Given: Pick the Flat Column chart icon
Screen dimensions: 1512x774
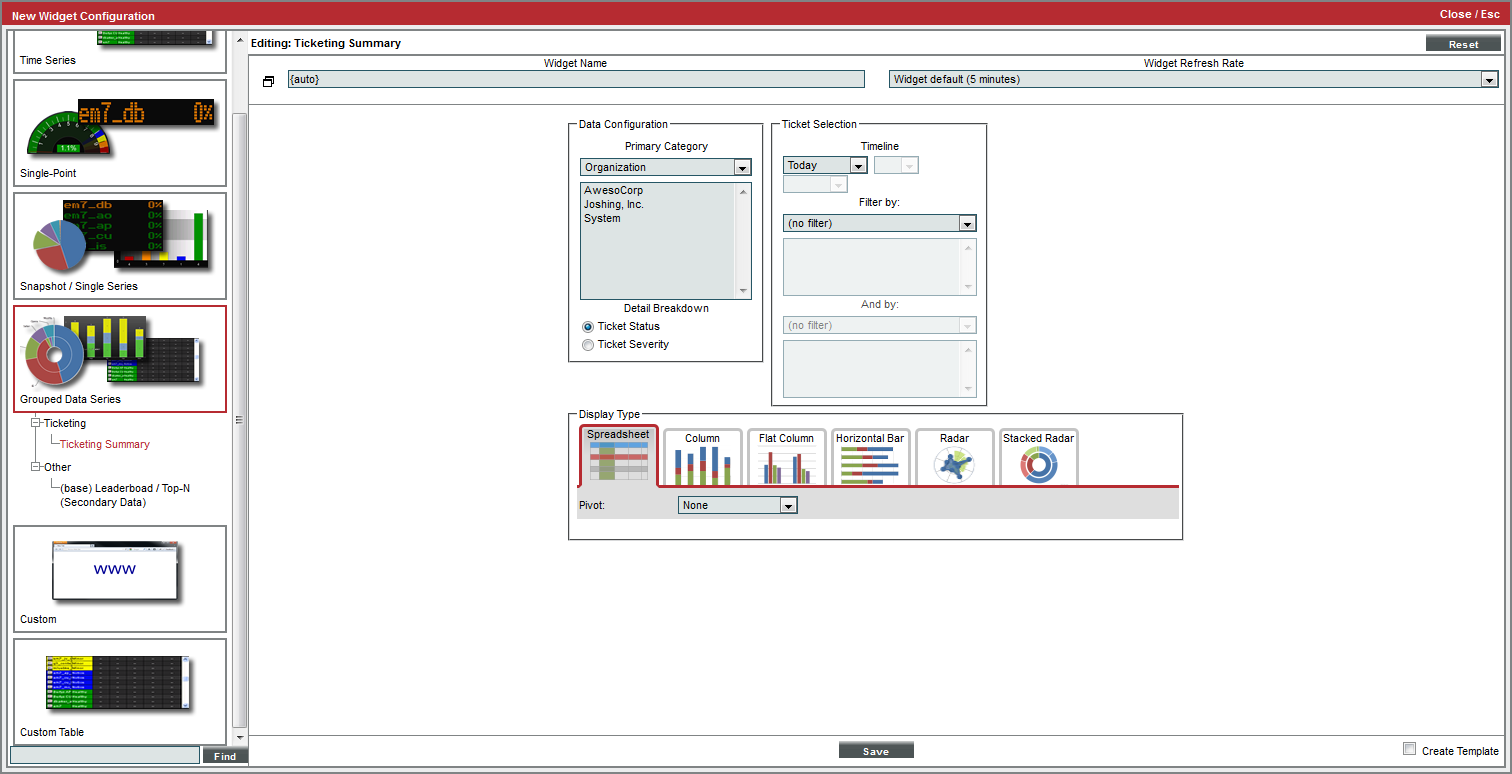Looking at the screenshot, I should pos(786,463).
